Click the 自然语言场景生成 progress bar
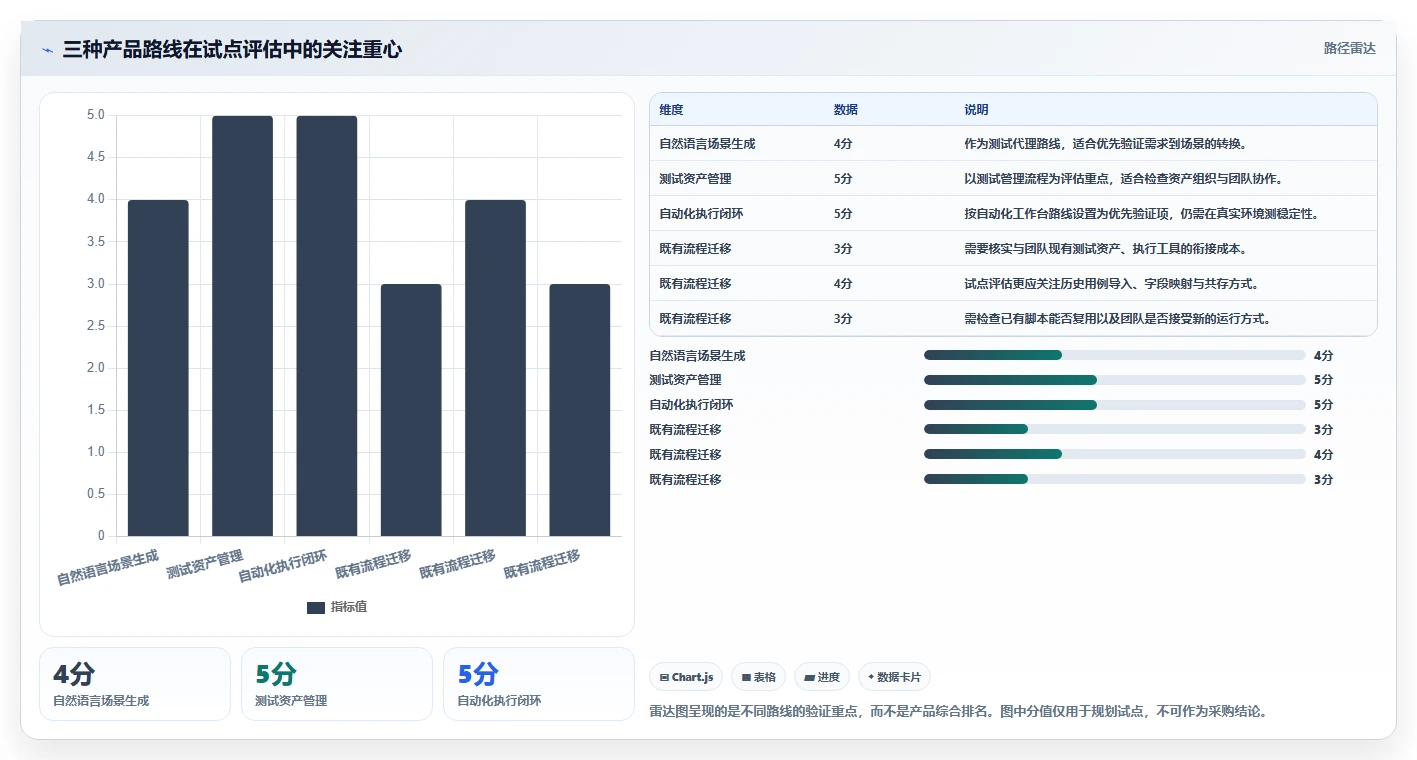The image size is (1417, 760). 1115,355
